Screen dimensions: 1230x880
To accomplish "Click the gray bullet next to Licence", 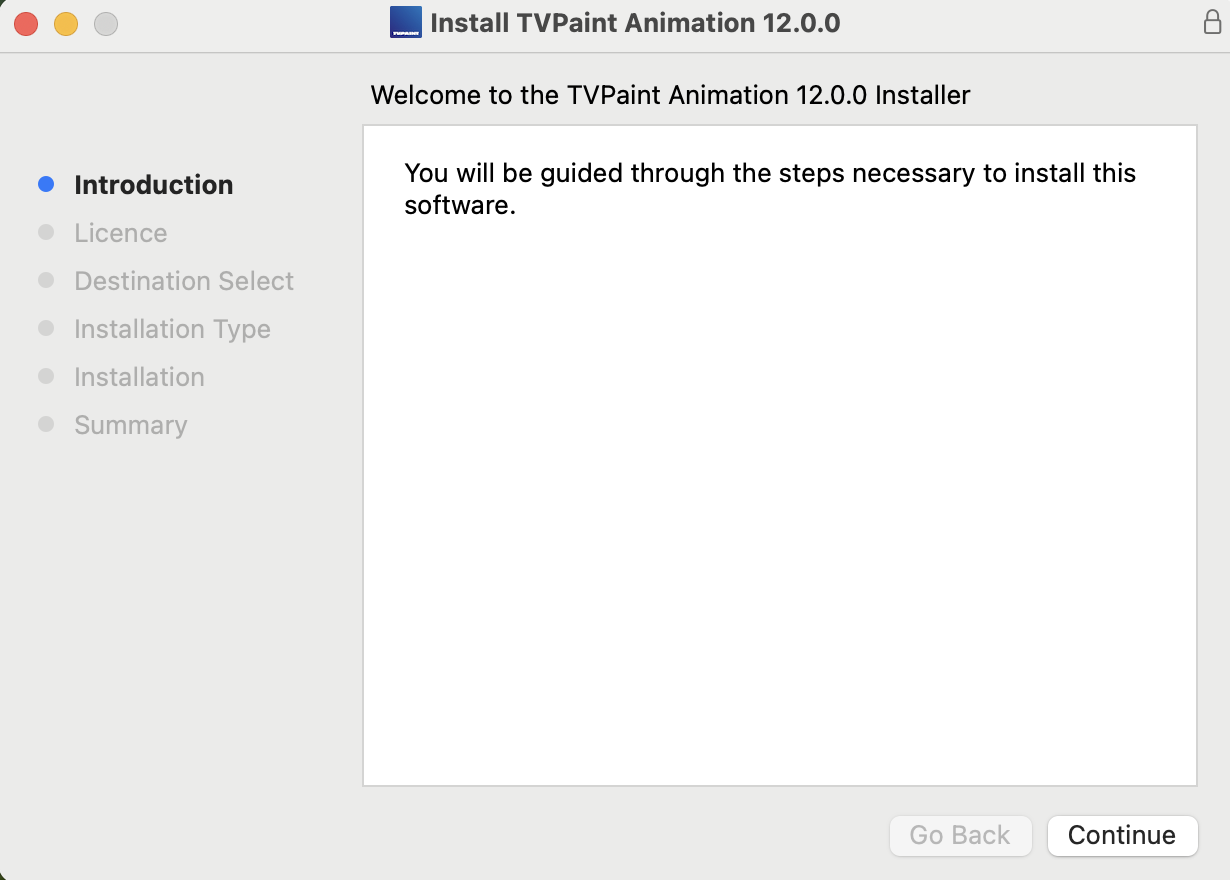I will click(x=45, y=231).
